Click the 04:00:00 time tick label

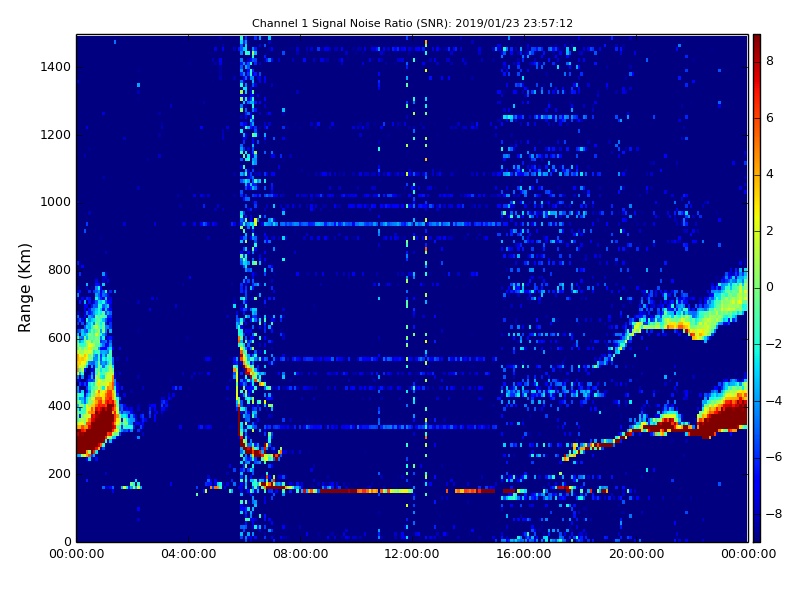point(188,554)
